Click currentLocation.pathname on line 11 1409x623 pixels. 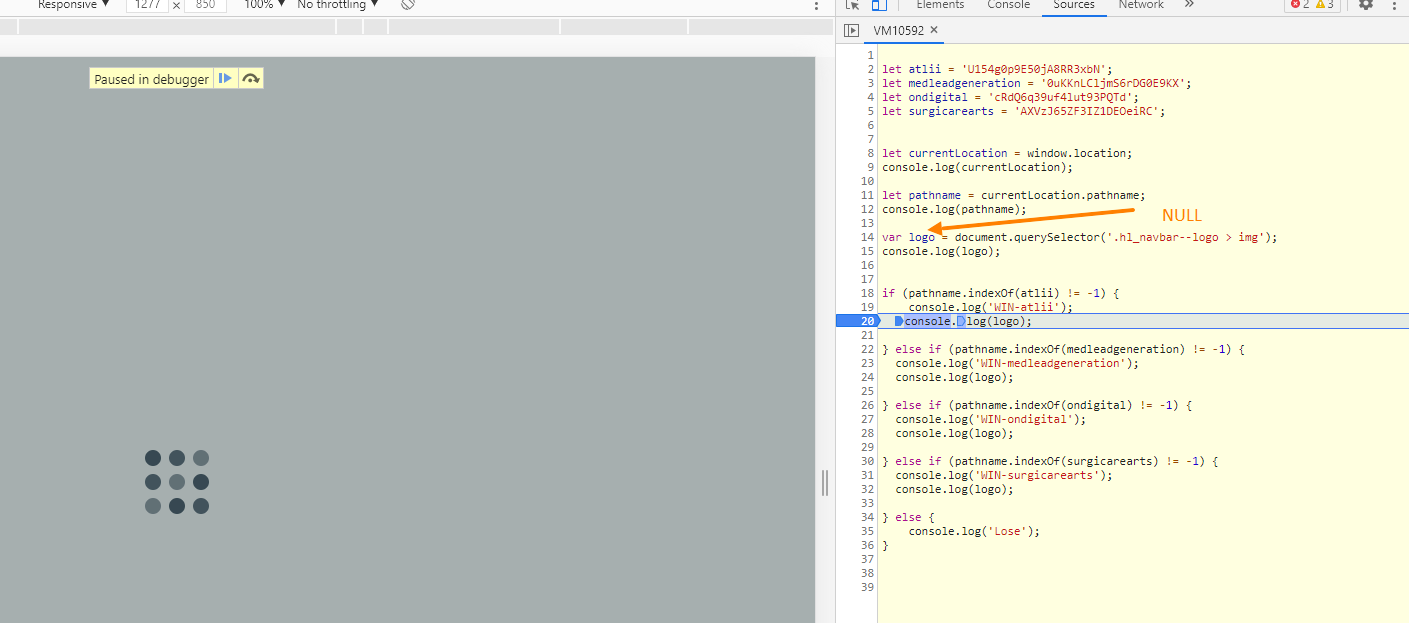[1060, 195]
